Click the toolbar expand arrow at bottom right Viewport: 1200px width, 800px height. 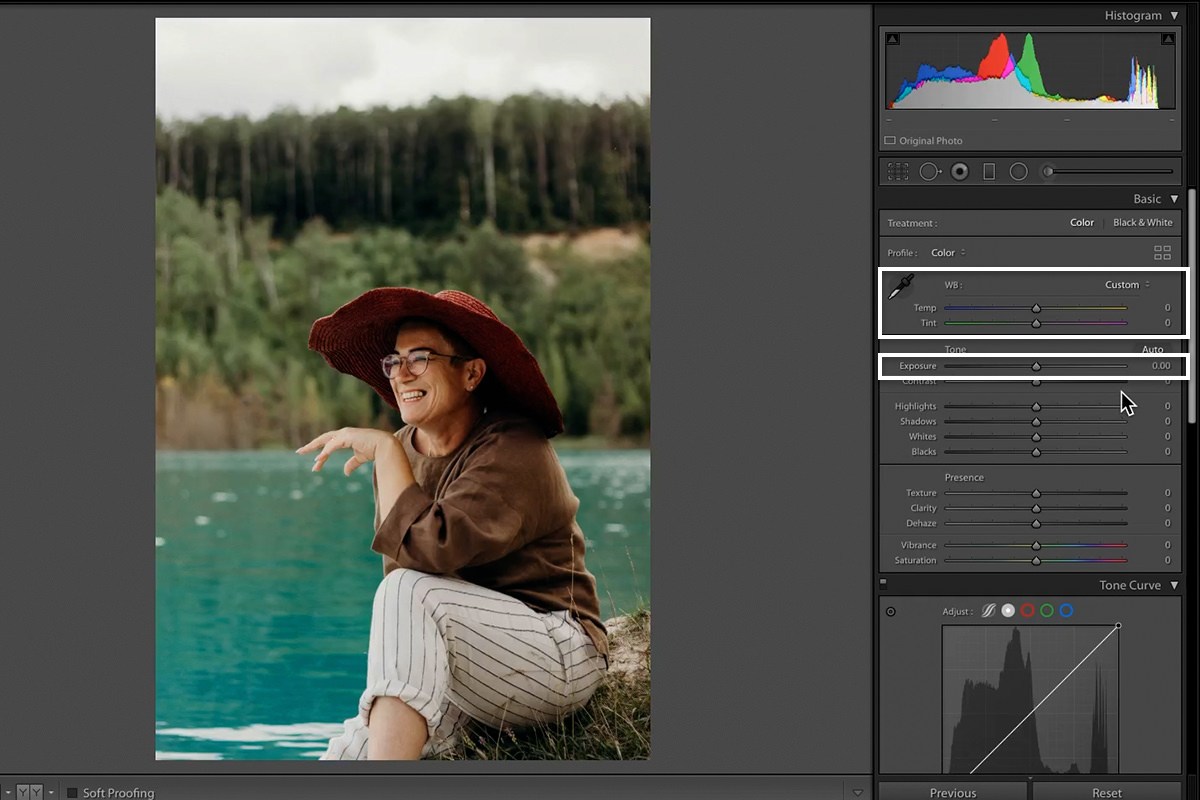pos(857,793)
